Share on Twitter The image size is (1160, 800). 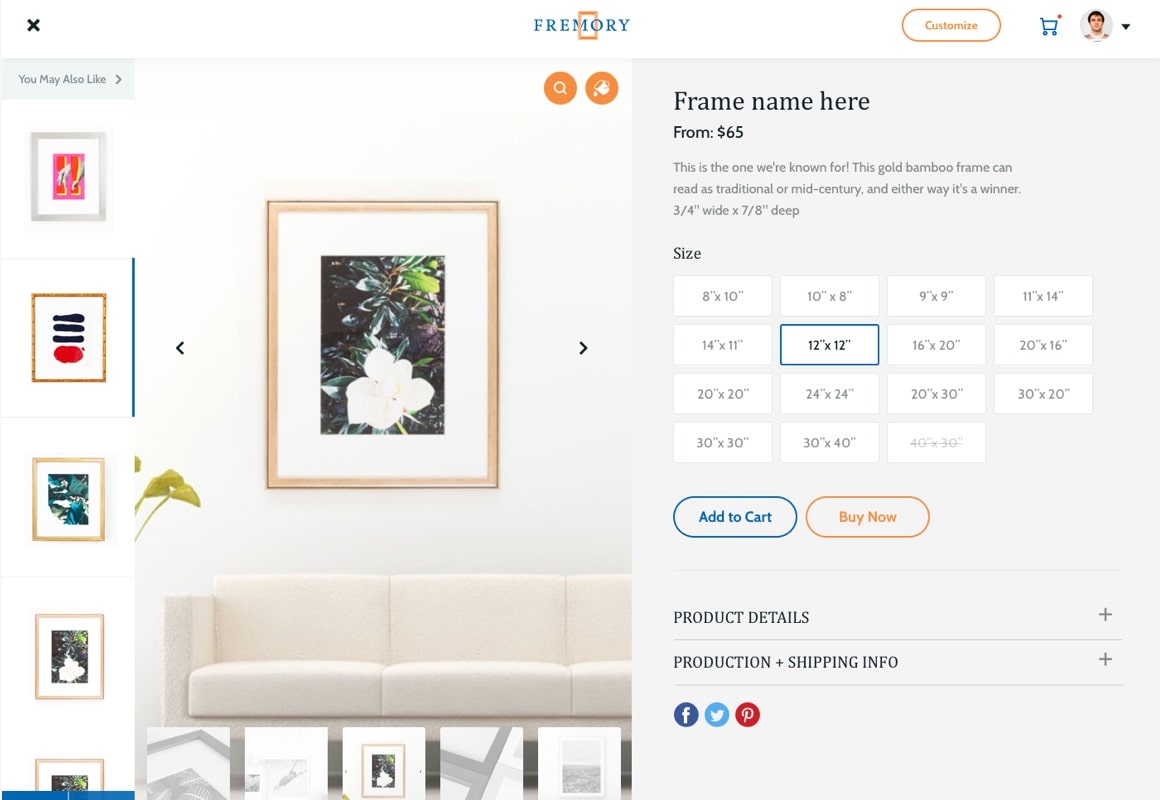717,714
